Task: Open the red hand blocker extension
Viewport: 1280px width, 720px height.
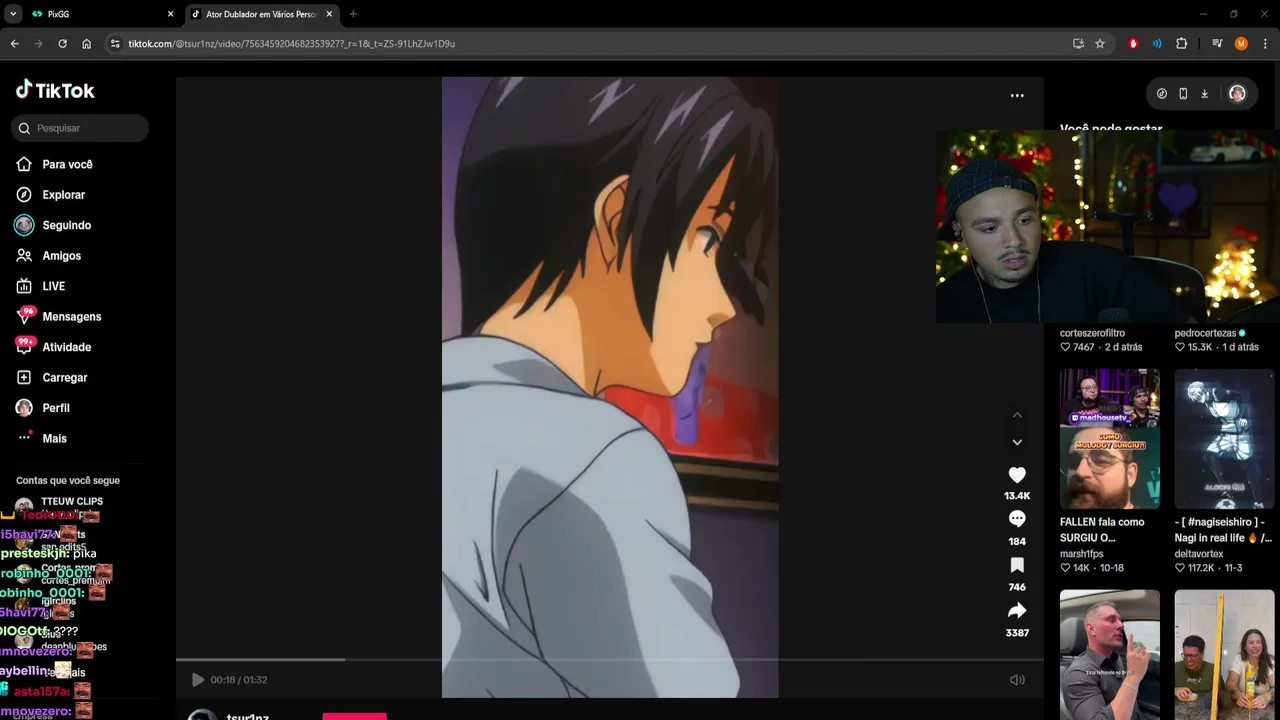Action: 1133,44
